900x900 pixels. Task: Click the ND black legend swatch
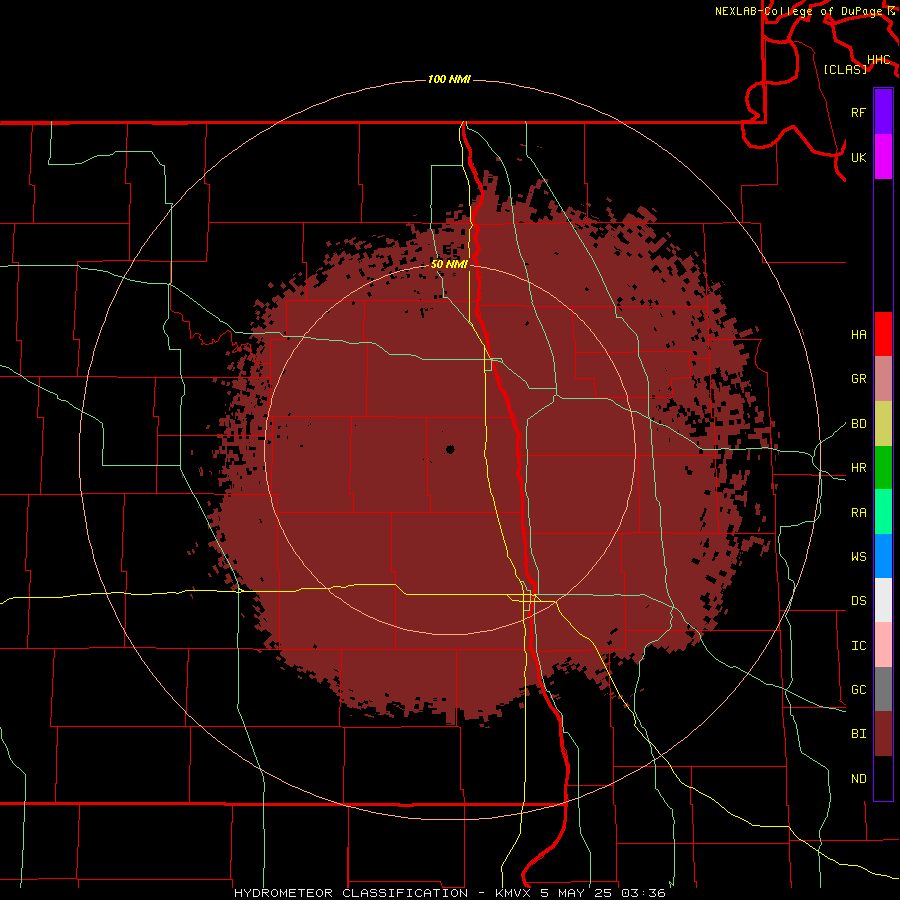pos(883,778)
